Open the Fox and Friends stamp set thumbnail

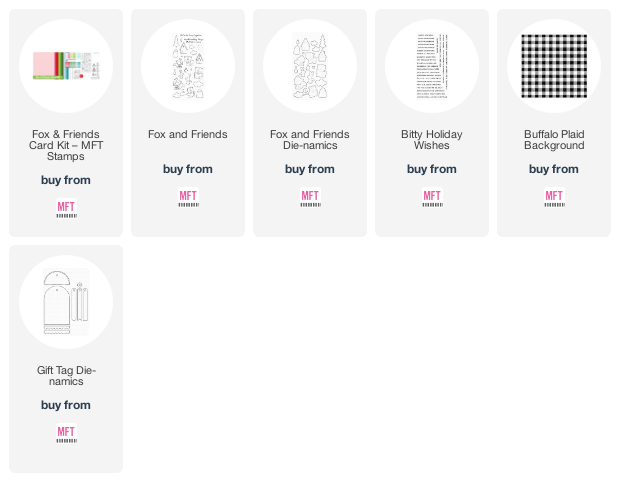coord(188,66)
